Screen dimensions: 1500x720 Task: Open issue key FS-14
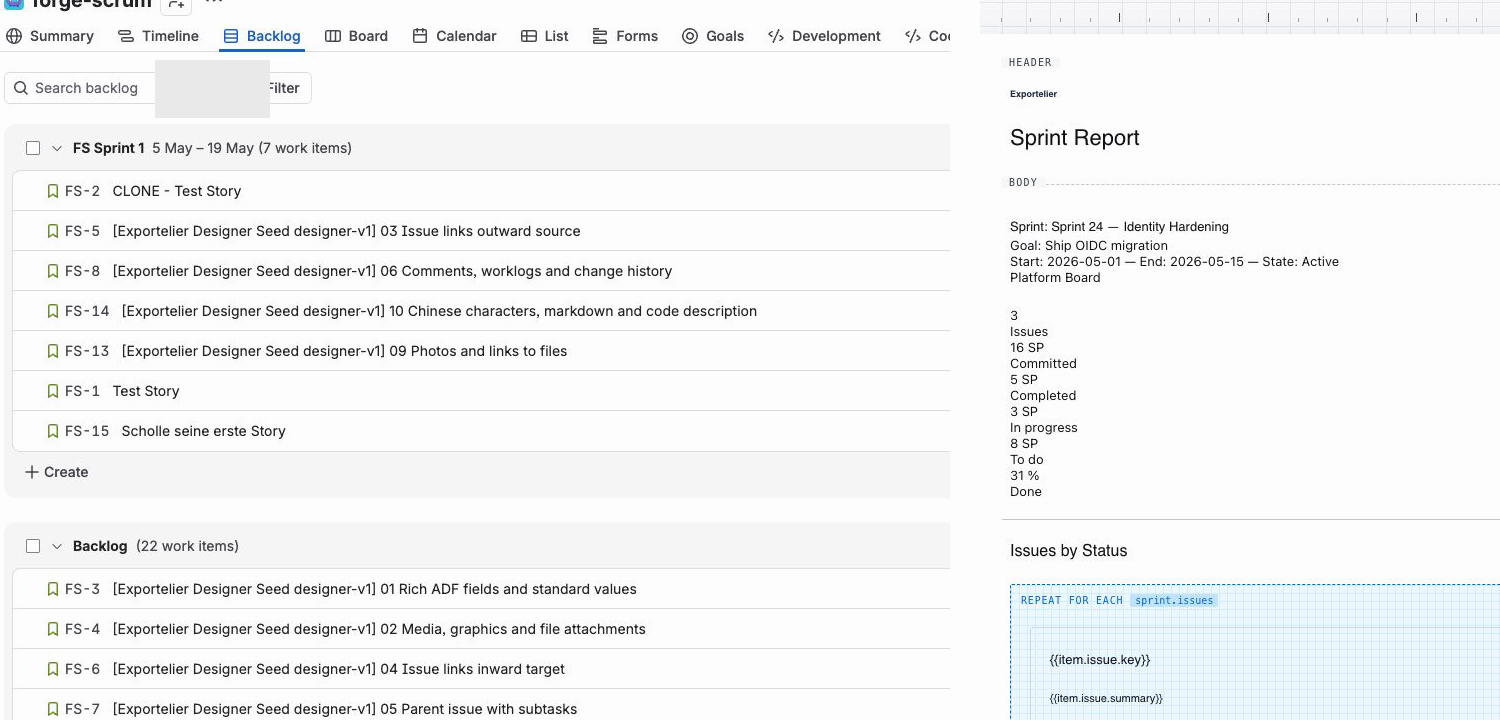pos(87,311)
